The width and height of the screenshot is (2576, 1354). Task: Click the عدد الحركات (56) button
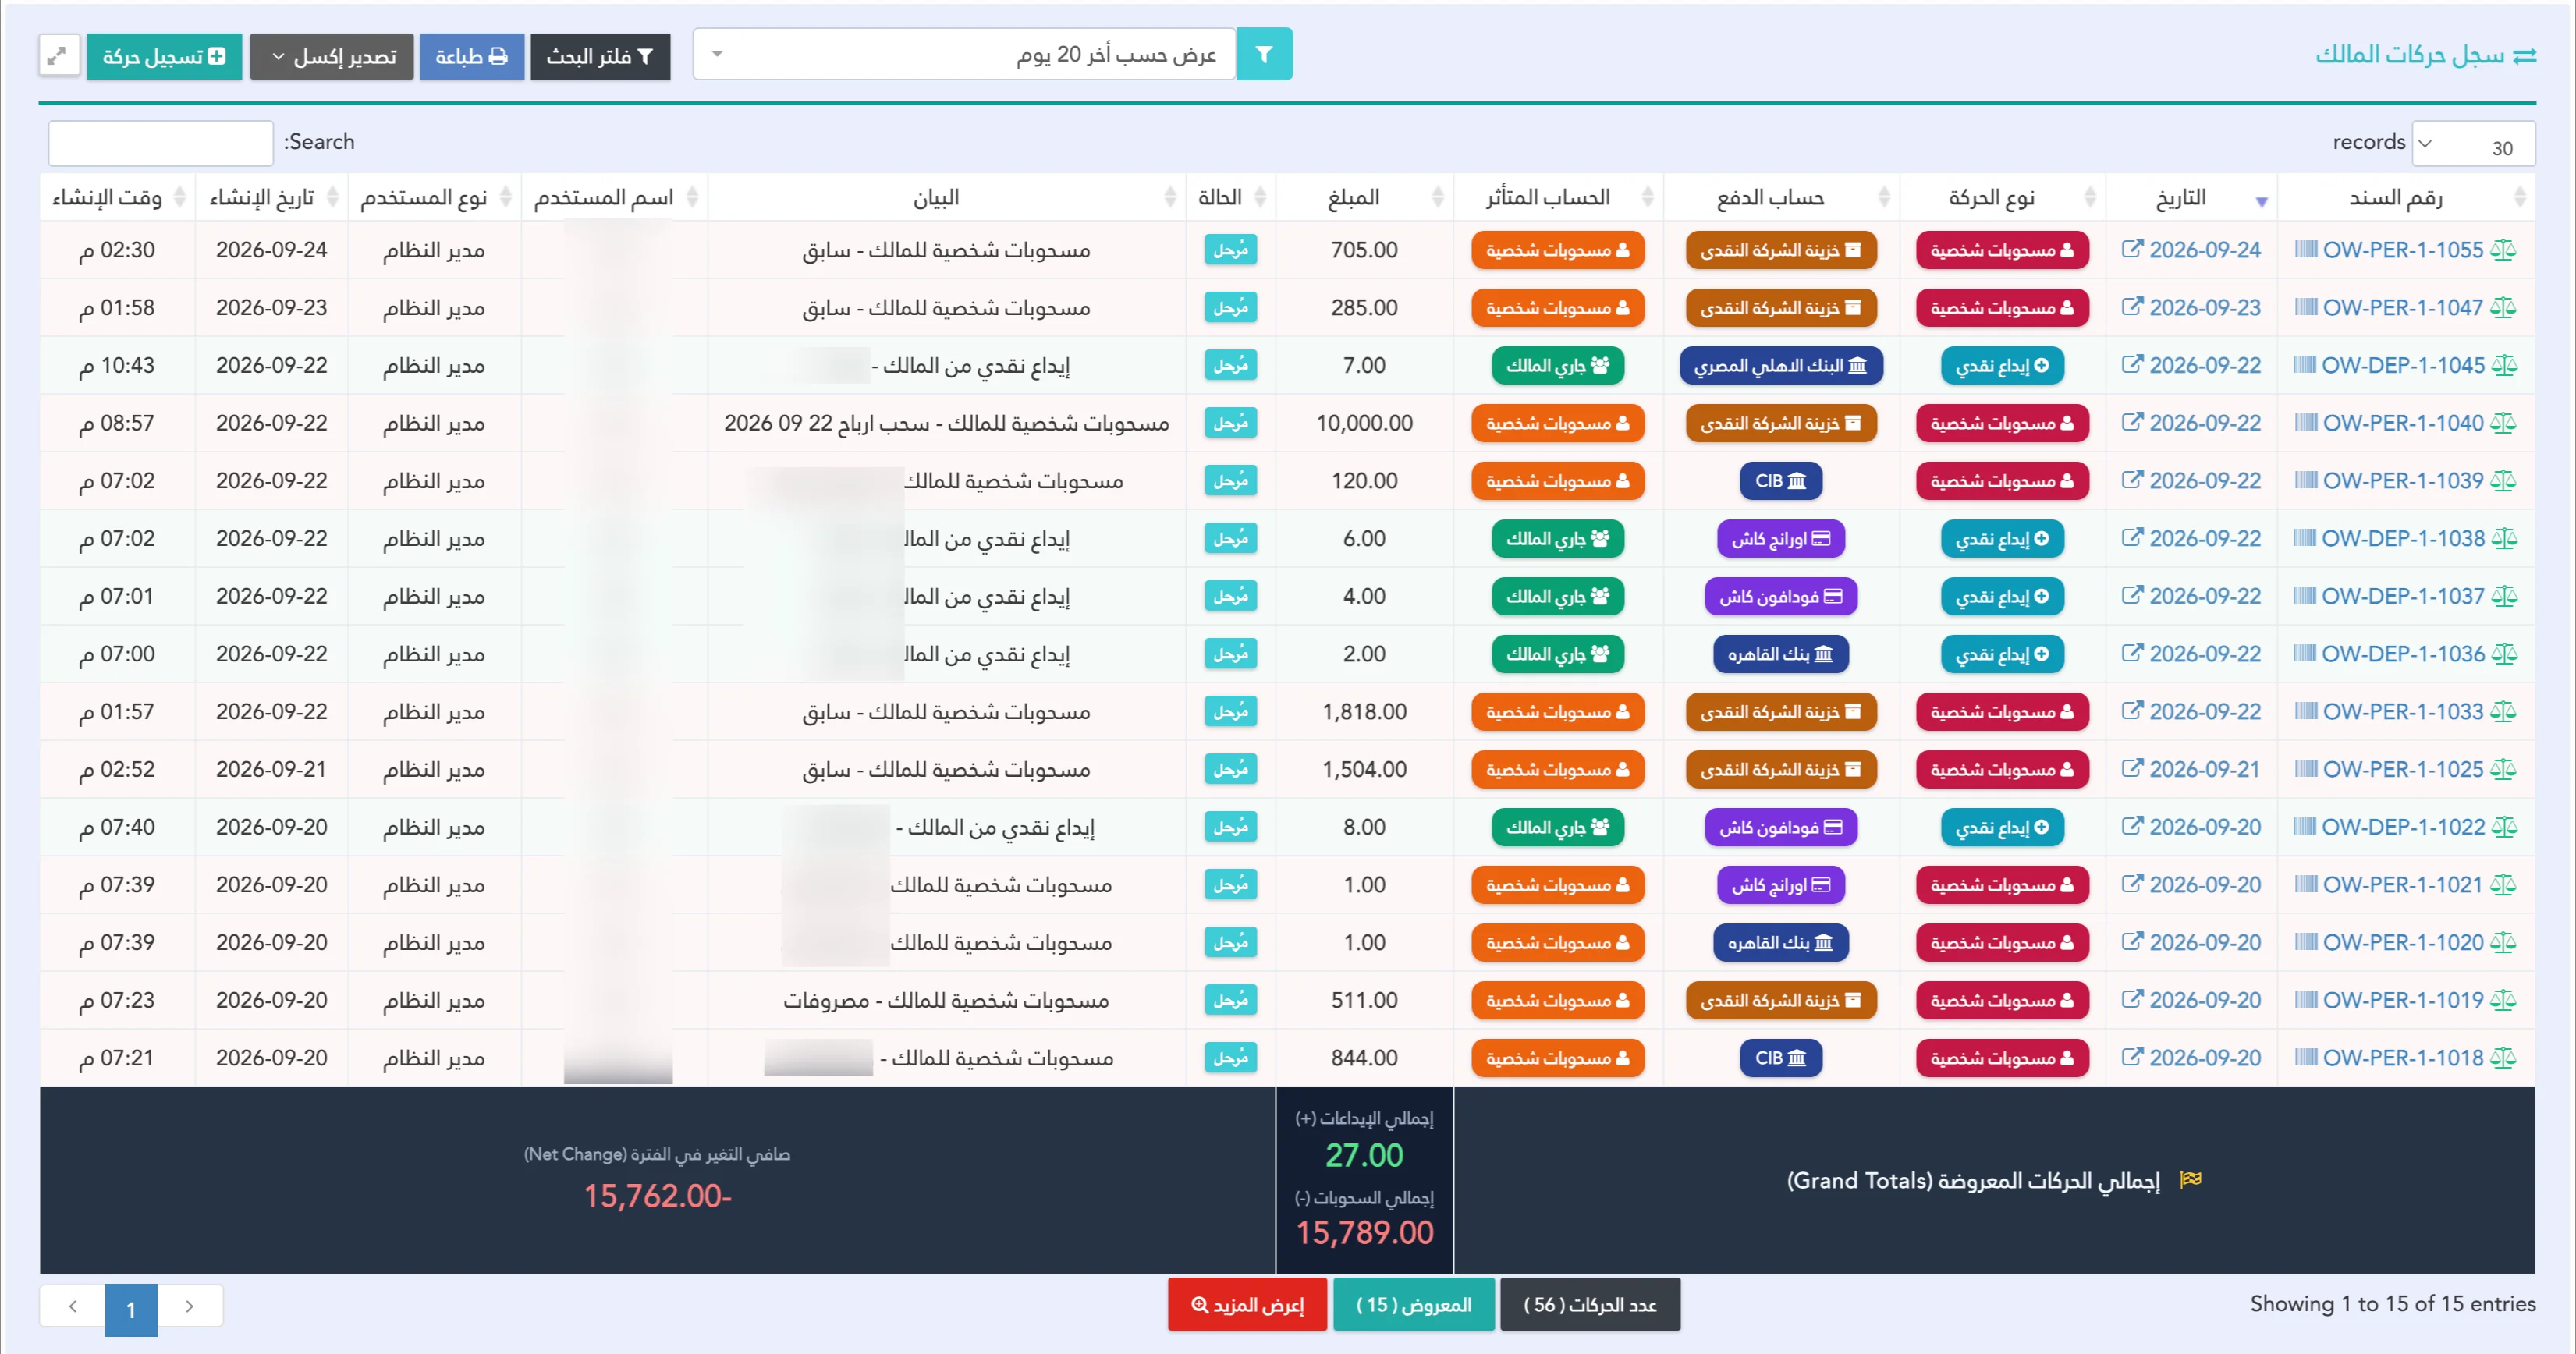pos(1590,1305)
